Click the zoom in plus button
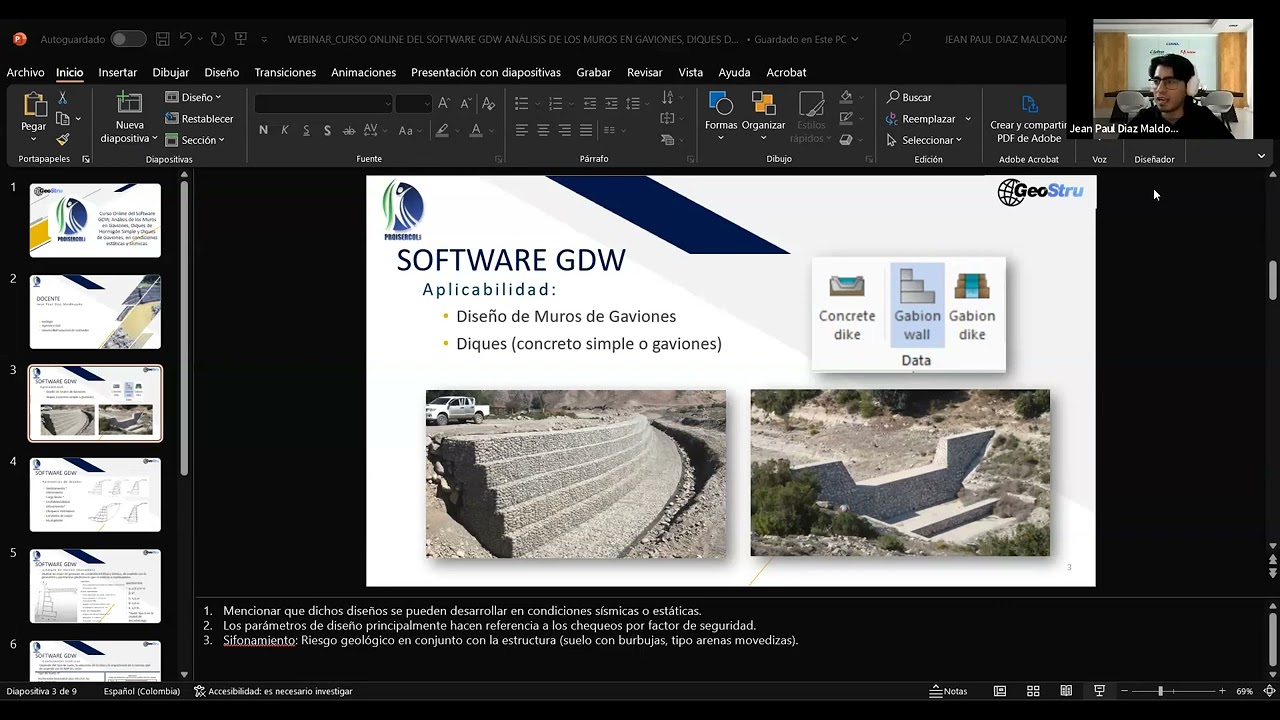The image size is (1280, 720). click(1222, 691)
